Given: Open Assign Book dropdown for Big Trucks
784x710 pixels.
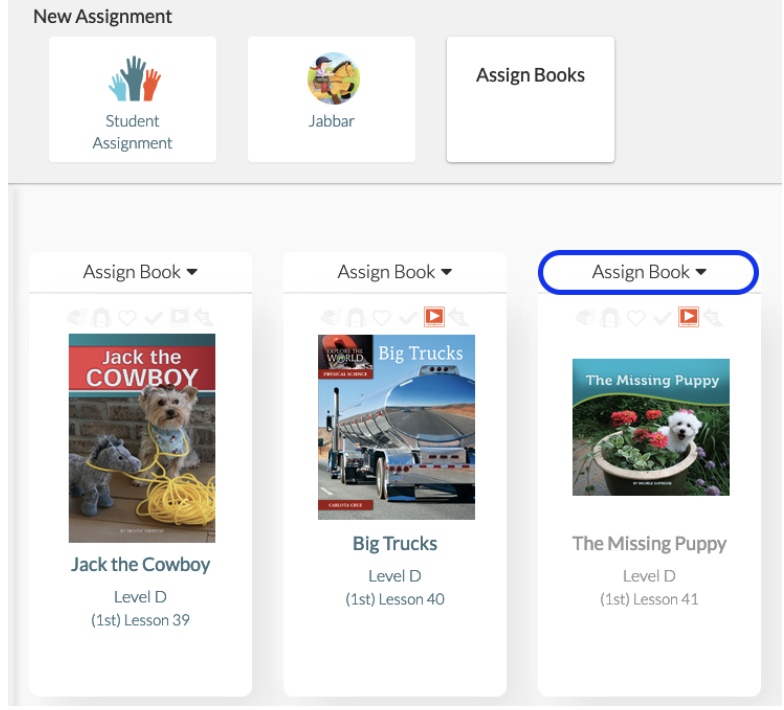Looking at the screenshot, I should coord(395,272).
